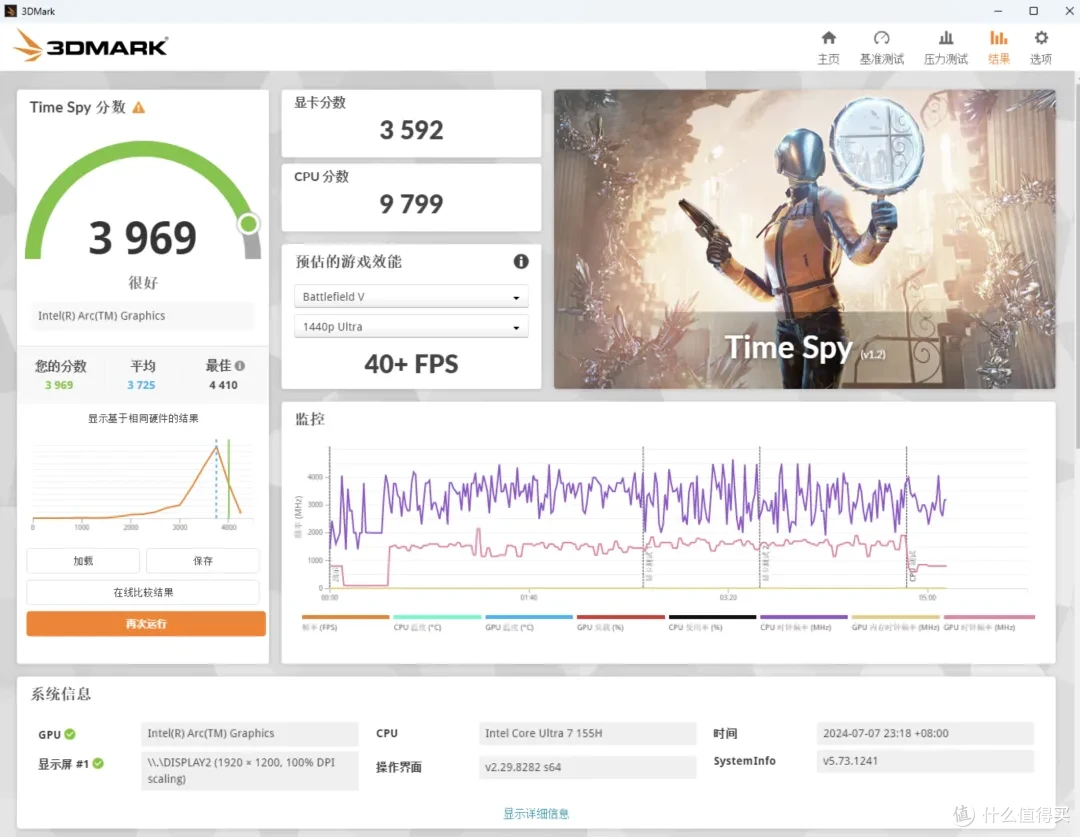Toggle the teal CPU temperature legend swatch
Viewport: 1080px width, 837px height.
point(437,617)
